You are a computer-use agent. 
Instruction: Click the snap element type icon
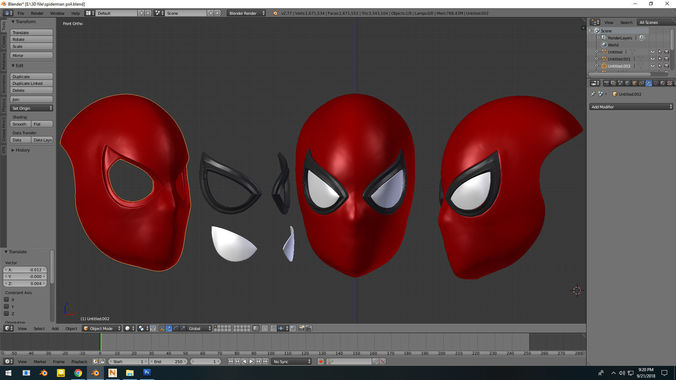pyautogui.click(x=284, y=328)
